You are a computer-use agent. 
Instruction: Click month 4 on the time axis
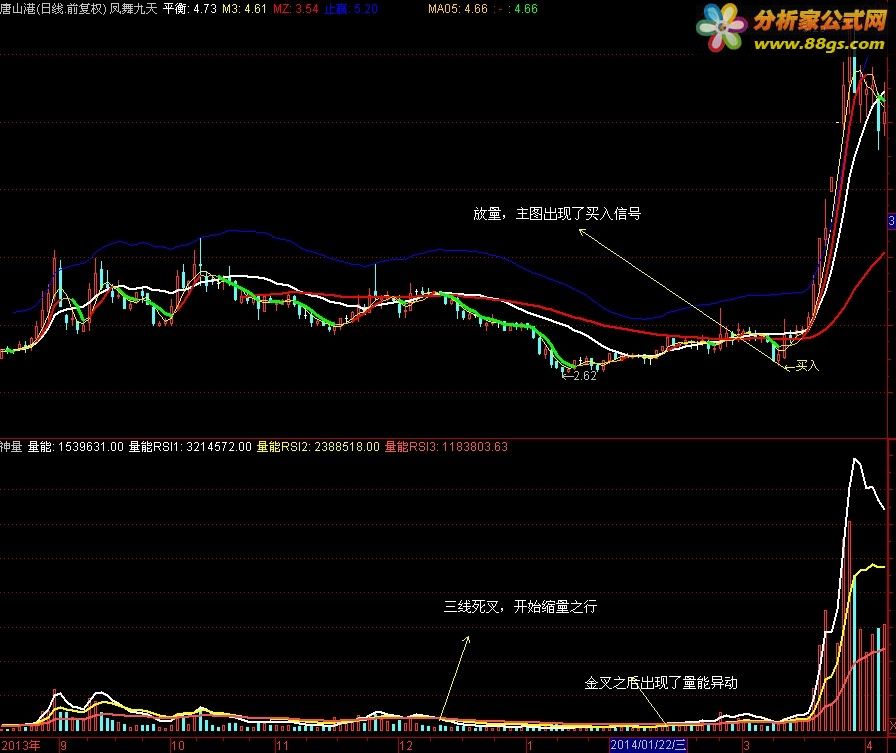[869, 746]
